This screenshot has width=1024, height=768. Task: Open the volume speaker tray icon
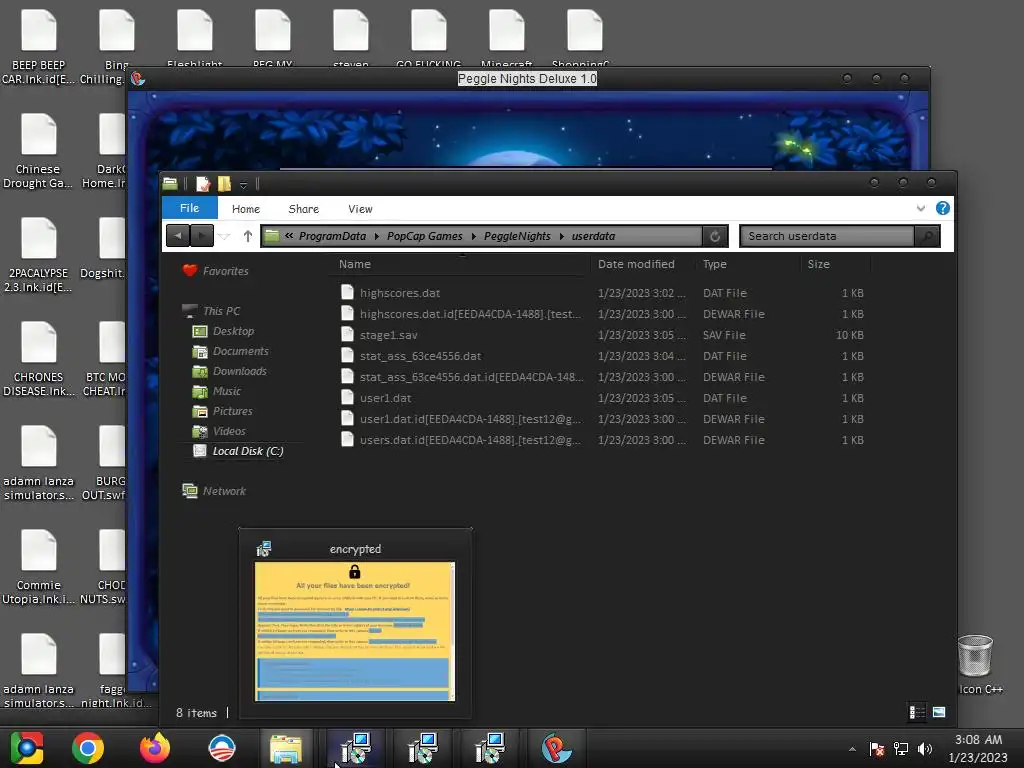(x=925, y=749)
